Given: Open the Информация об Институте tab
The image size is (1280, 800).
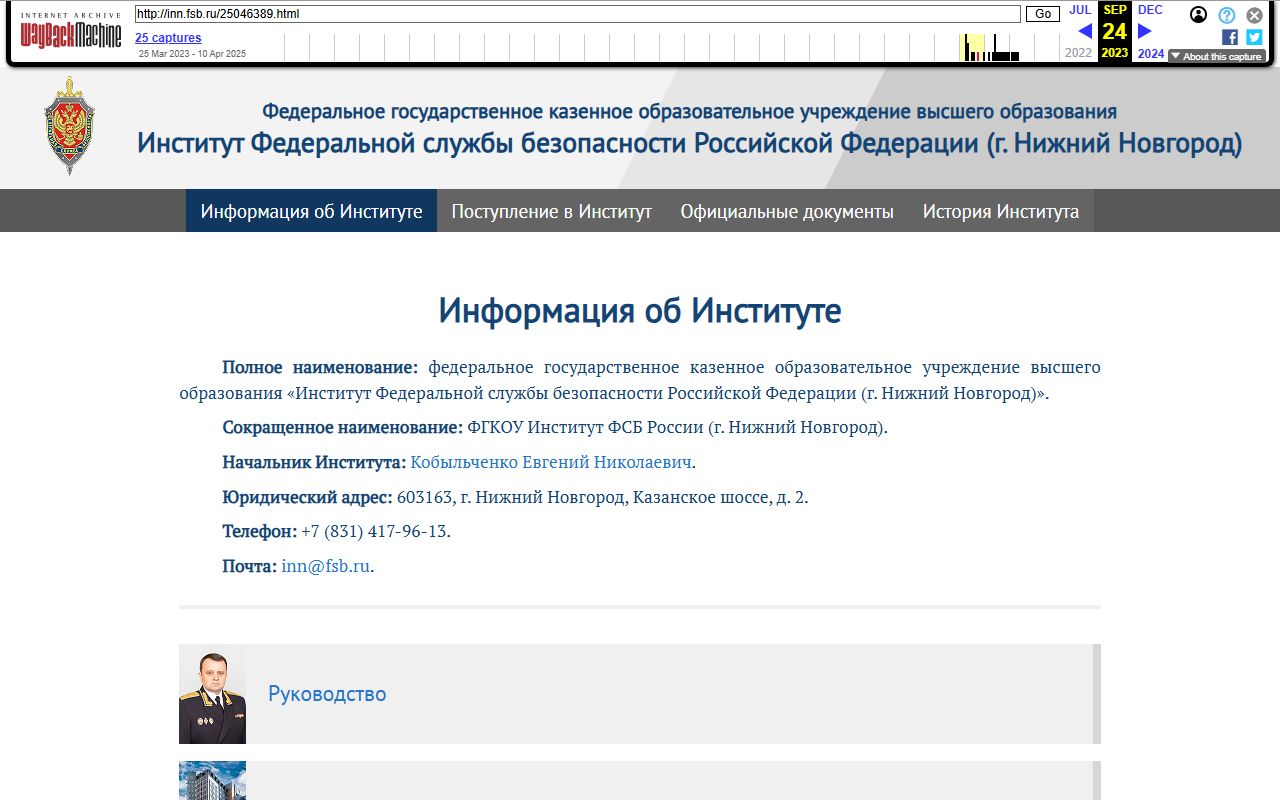Looking at the screenshot, I should 311,211.
